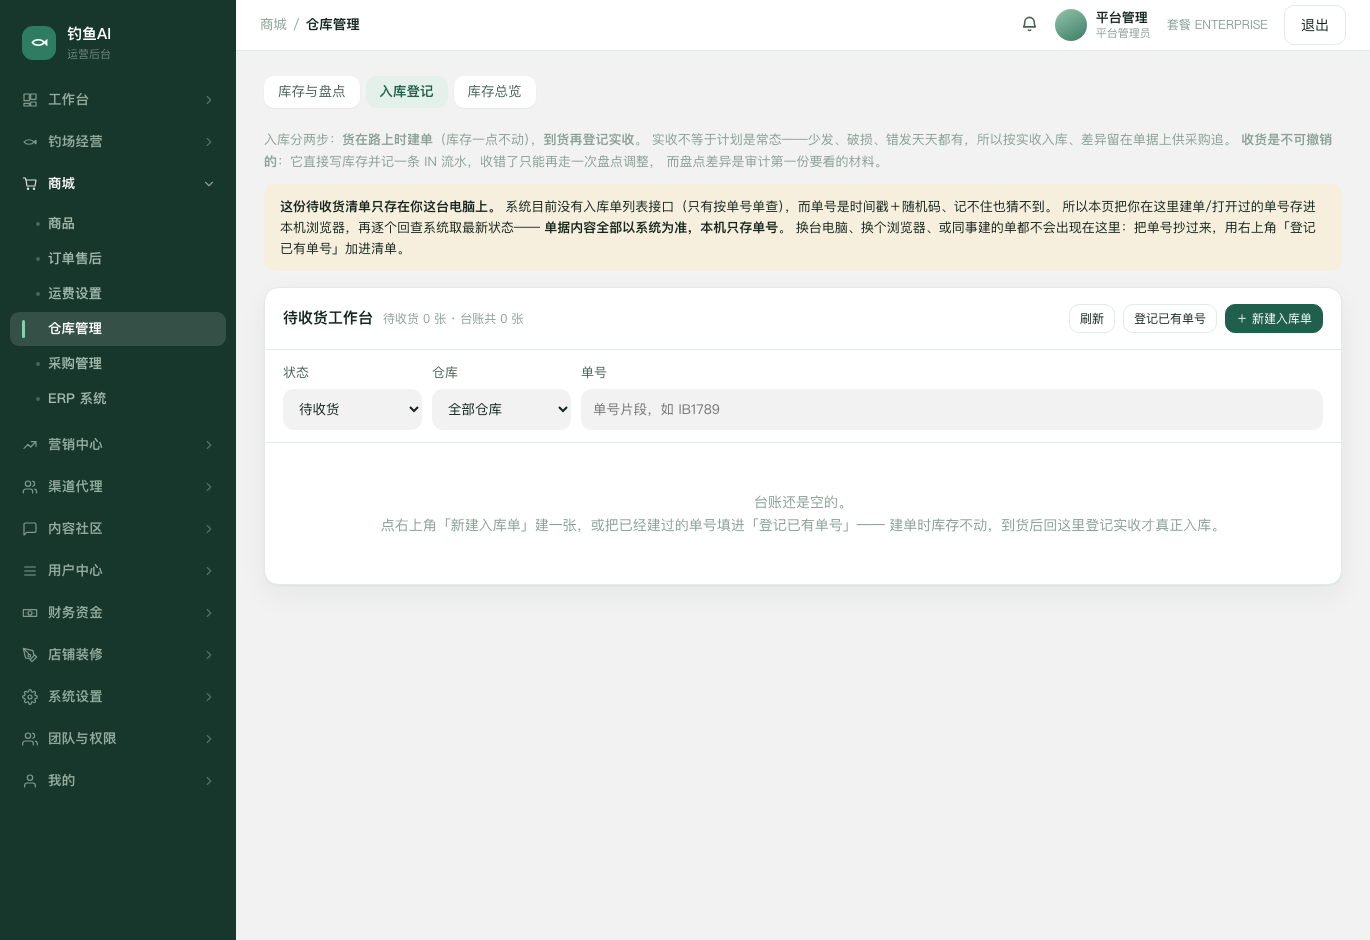This screenshot has height=940, width=1370.
Task: Expand the 系统设置 menu chevron
Action: (209, 697)
